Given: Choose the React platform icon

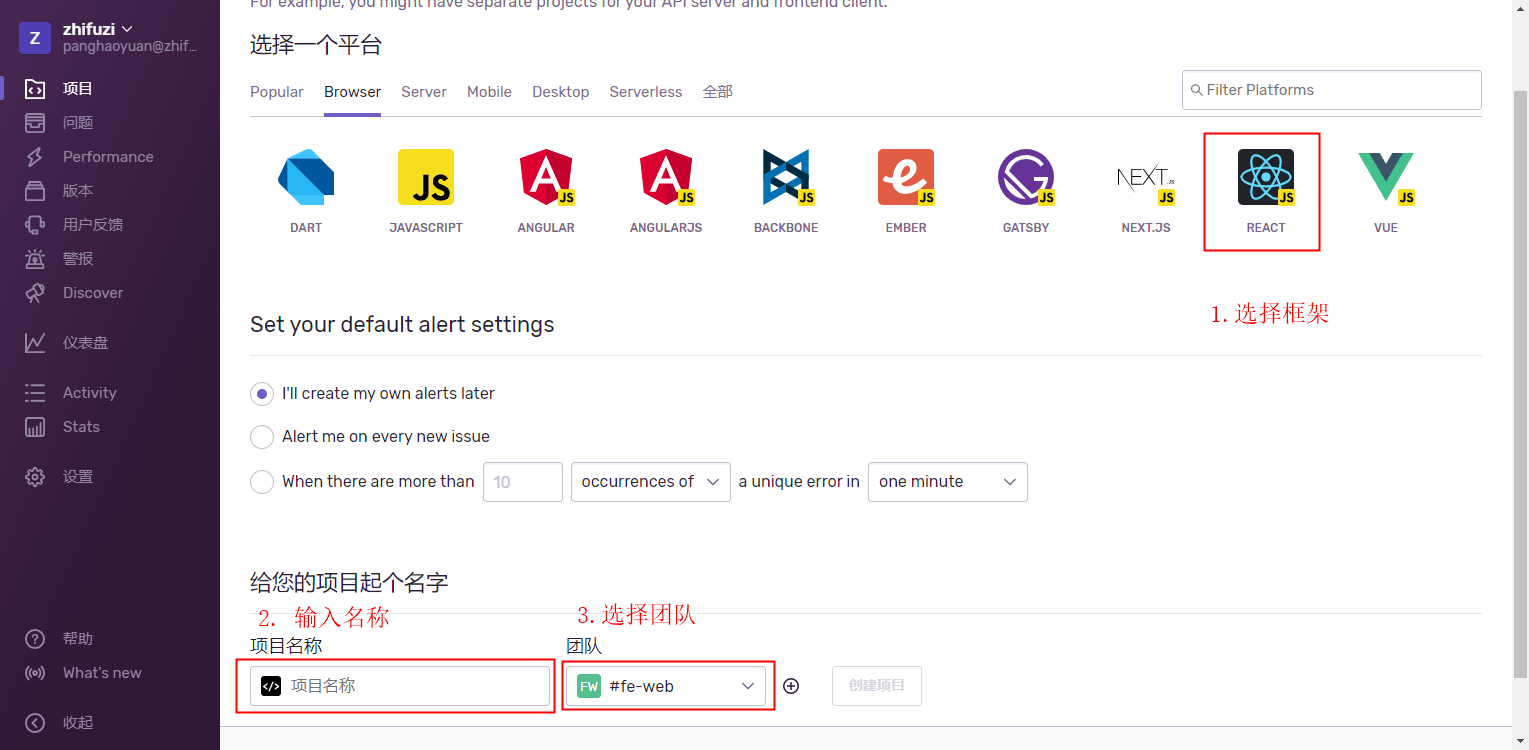Looking at the screenshot, I should [x=1266, y=177].
